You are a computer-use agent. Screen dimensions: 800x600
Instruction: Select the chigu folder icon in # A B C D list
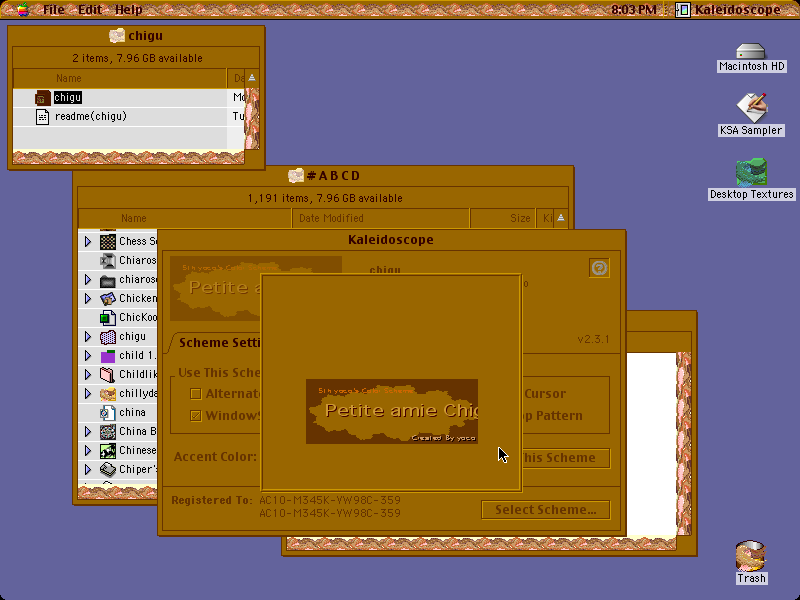pyautogui.click(x=108, y=337)
